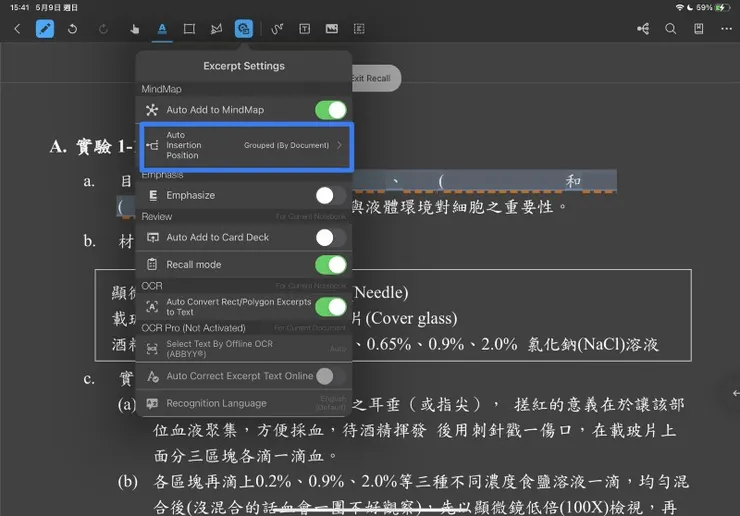The width and height of the screenshot is (740, 516).
Task: Click the highlighted recall bar with 和
Action: [x=485, y=181]
